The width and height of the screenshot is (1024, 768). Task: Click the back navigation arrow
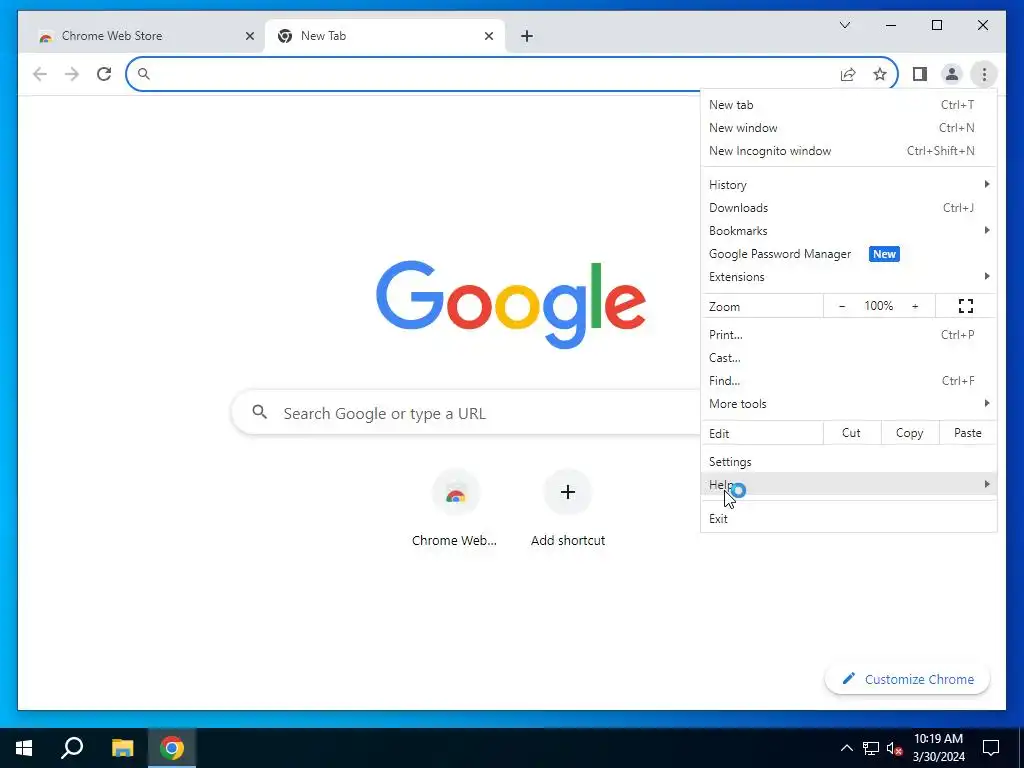point(40,74)
